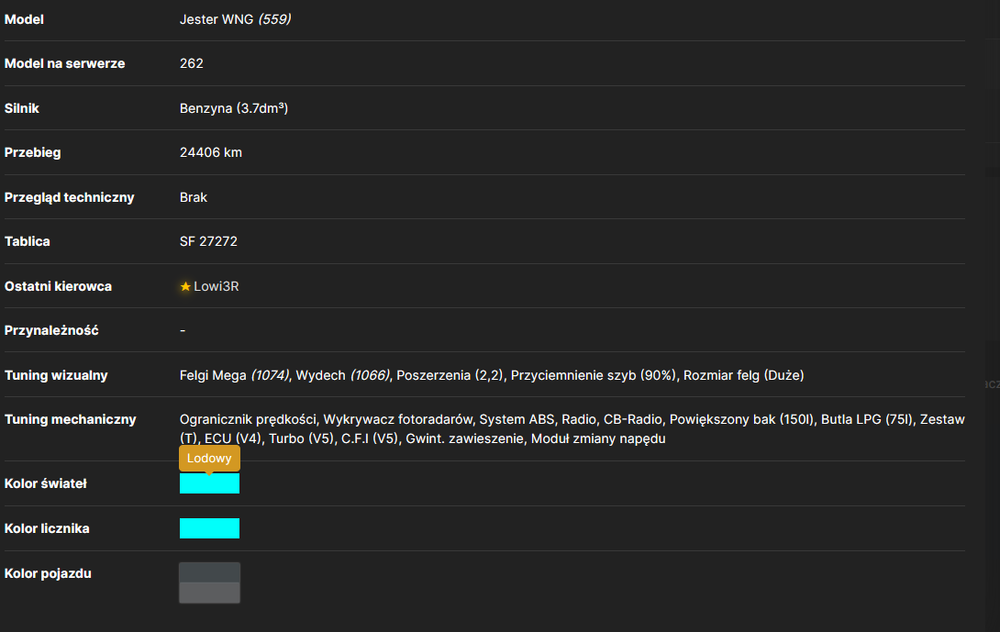Viewport: 1000px width, 632px height.
Task: Click the Lodowy tooltip label
Action: tap(209, 458)
